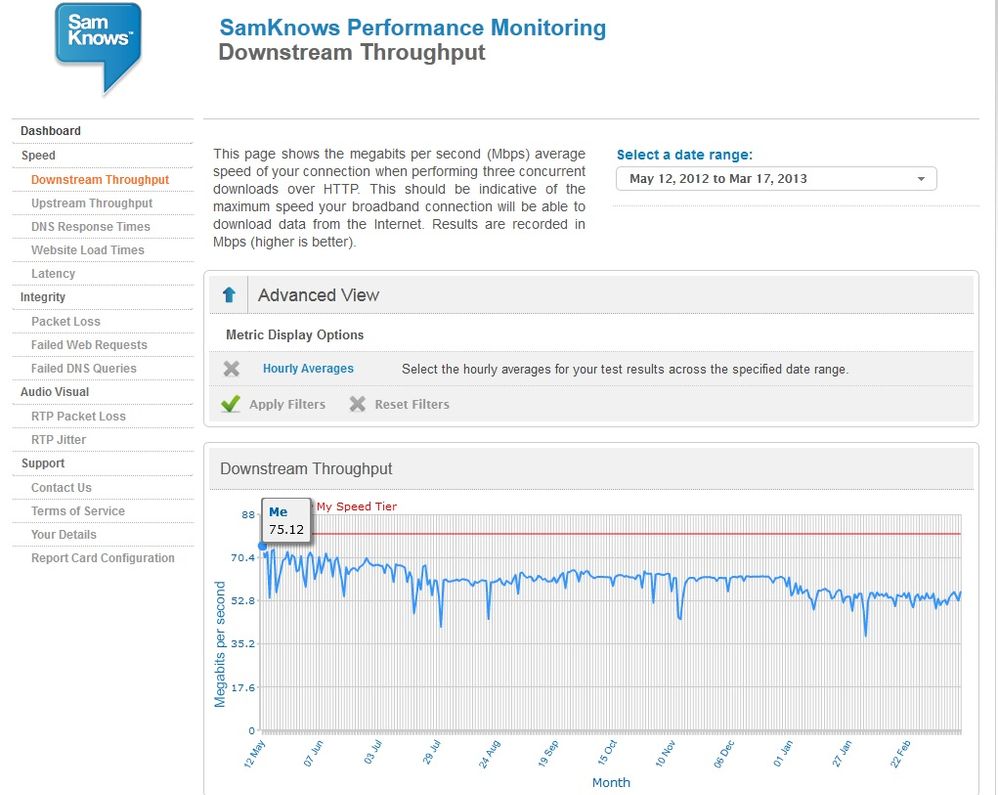Click the SamKnows speech bubble logo
This screenshot has width=998, height=795.
tap(98, 48)
